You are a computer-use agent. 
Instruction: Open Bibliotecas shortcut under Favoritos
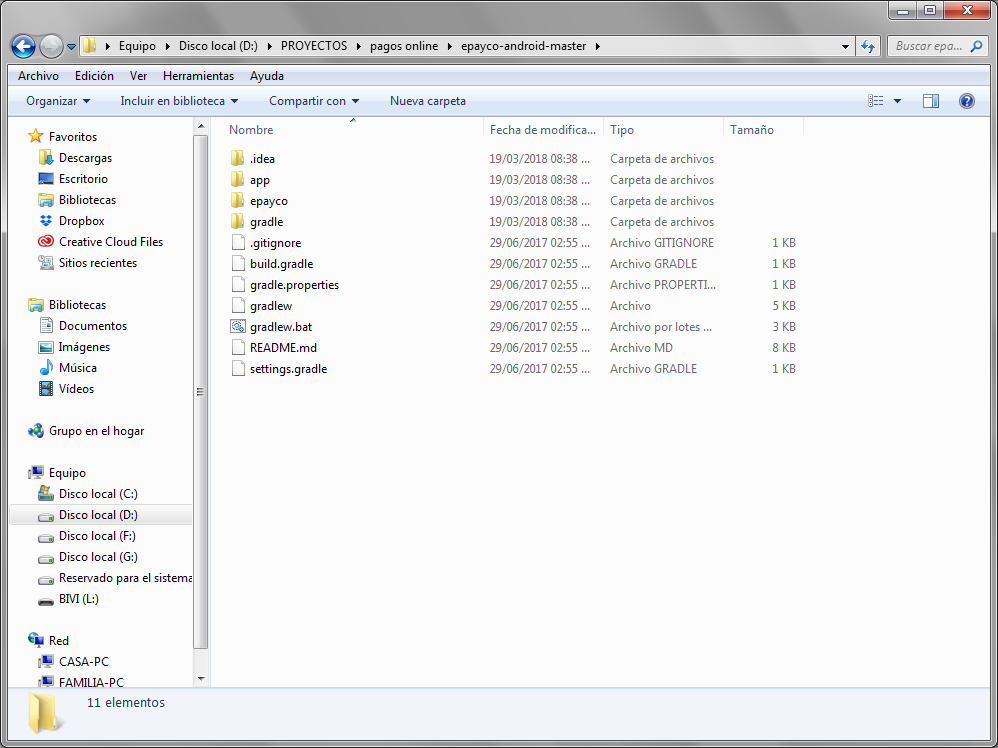pos(87,199)
